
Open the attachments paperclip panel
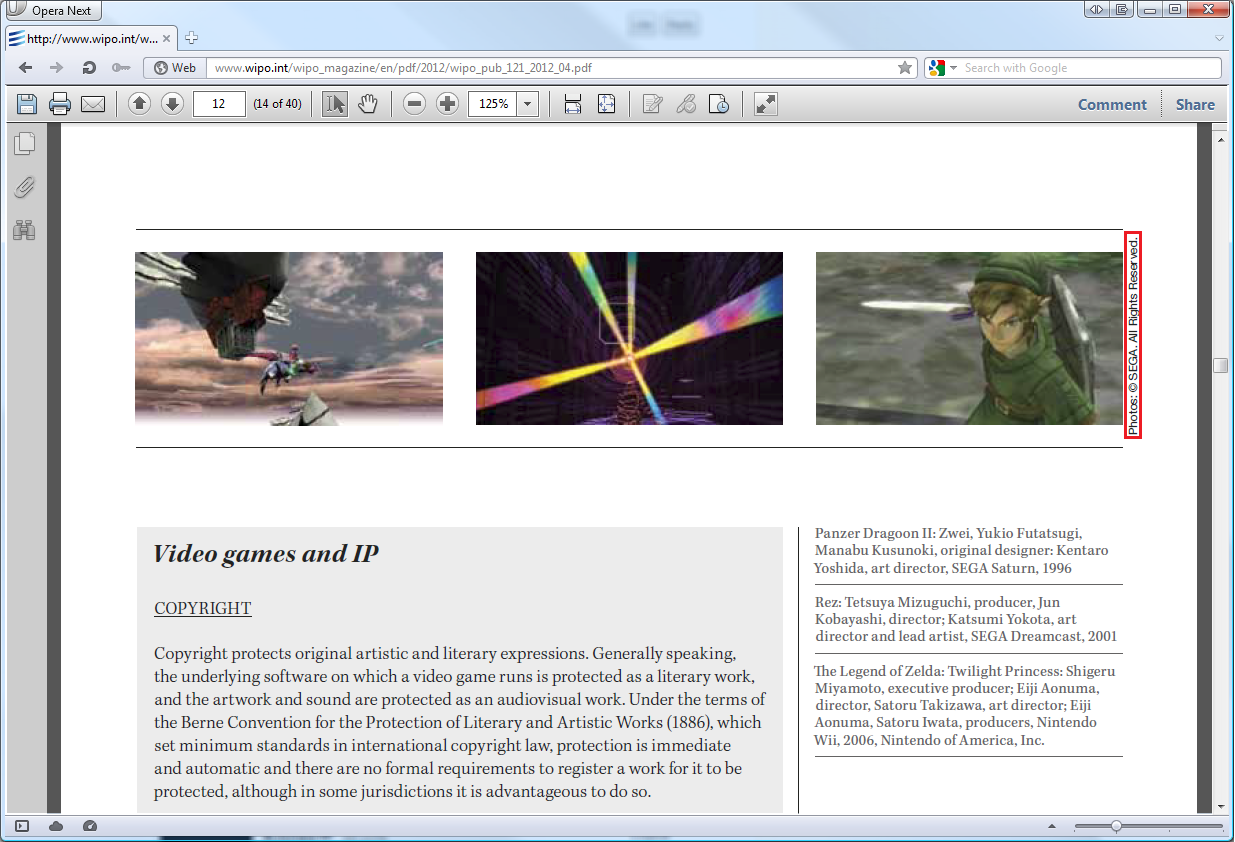[24, 187]
